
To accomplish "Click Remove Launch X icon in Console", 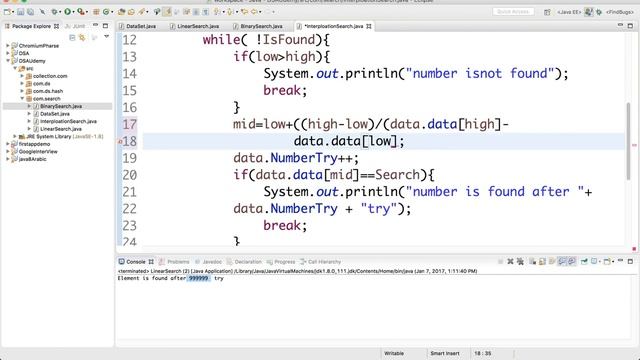I will tap(510, 262).
